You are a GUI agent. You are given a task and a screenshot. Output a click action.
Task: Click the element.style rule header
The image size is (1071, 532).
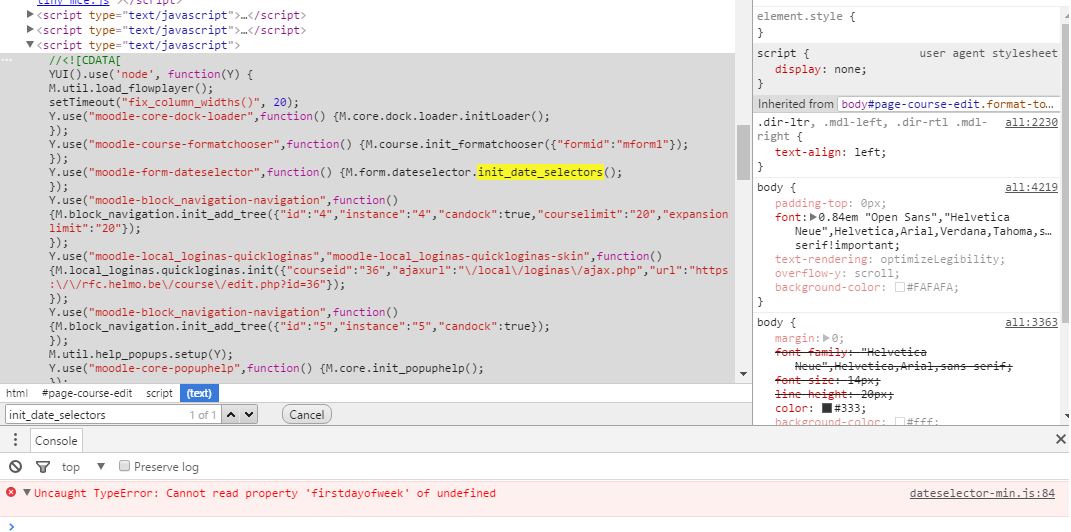(x=806, y=16)
